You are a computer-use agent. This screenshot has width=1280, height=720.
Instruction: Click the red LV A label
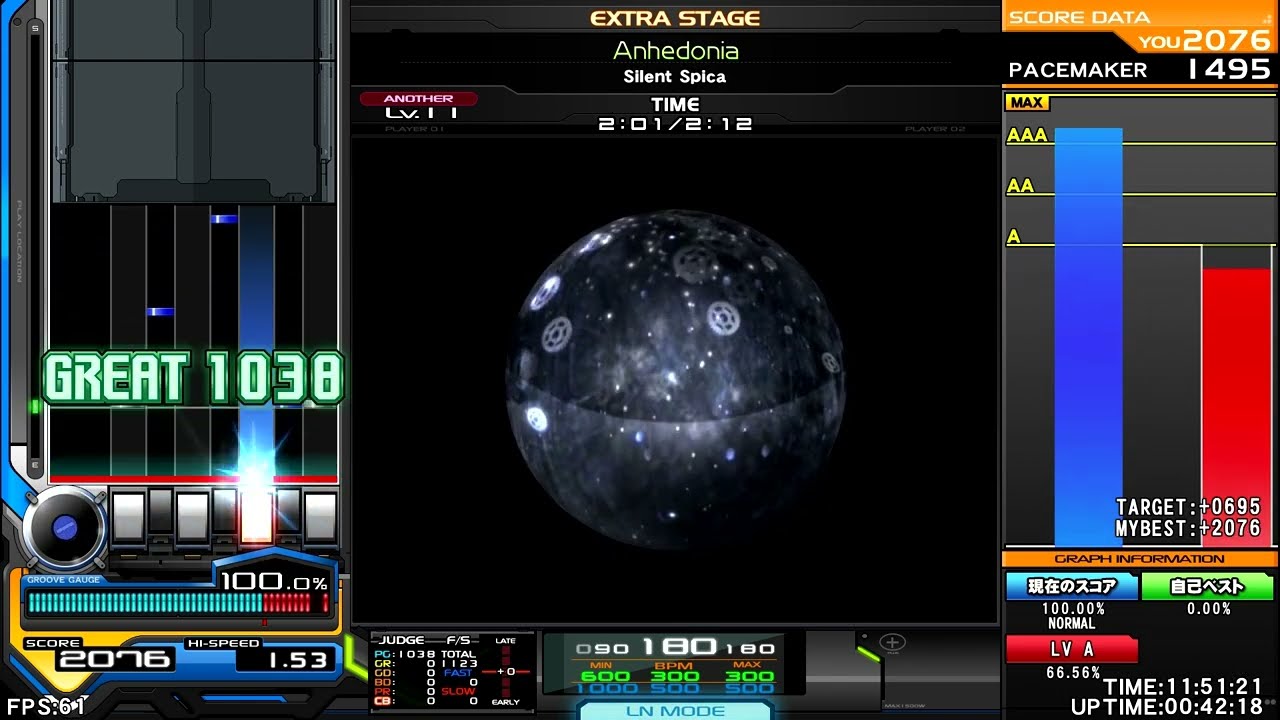tap(1072, 649)
